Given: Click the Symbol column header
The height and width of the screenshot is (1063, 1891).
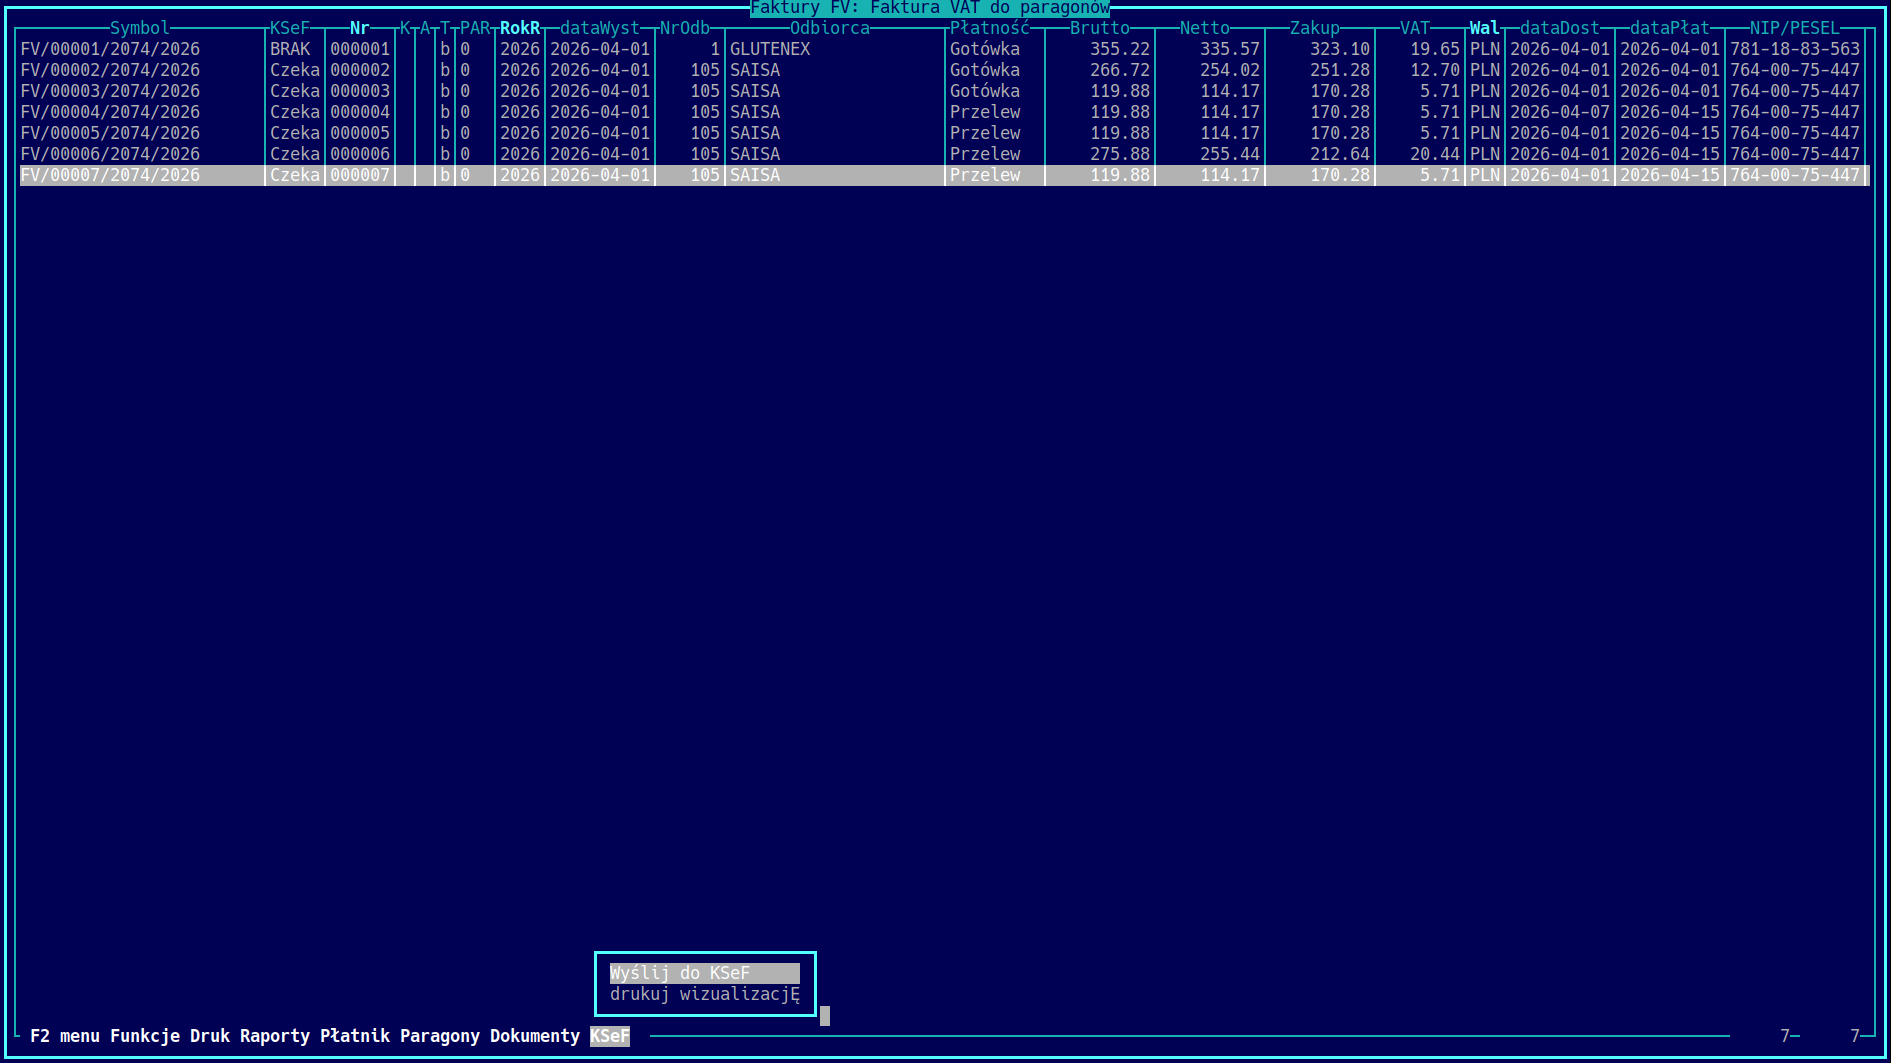Looking at the screenshot, I should [x=140, y=28].
